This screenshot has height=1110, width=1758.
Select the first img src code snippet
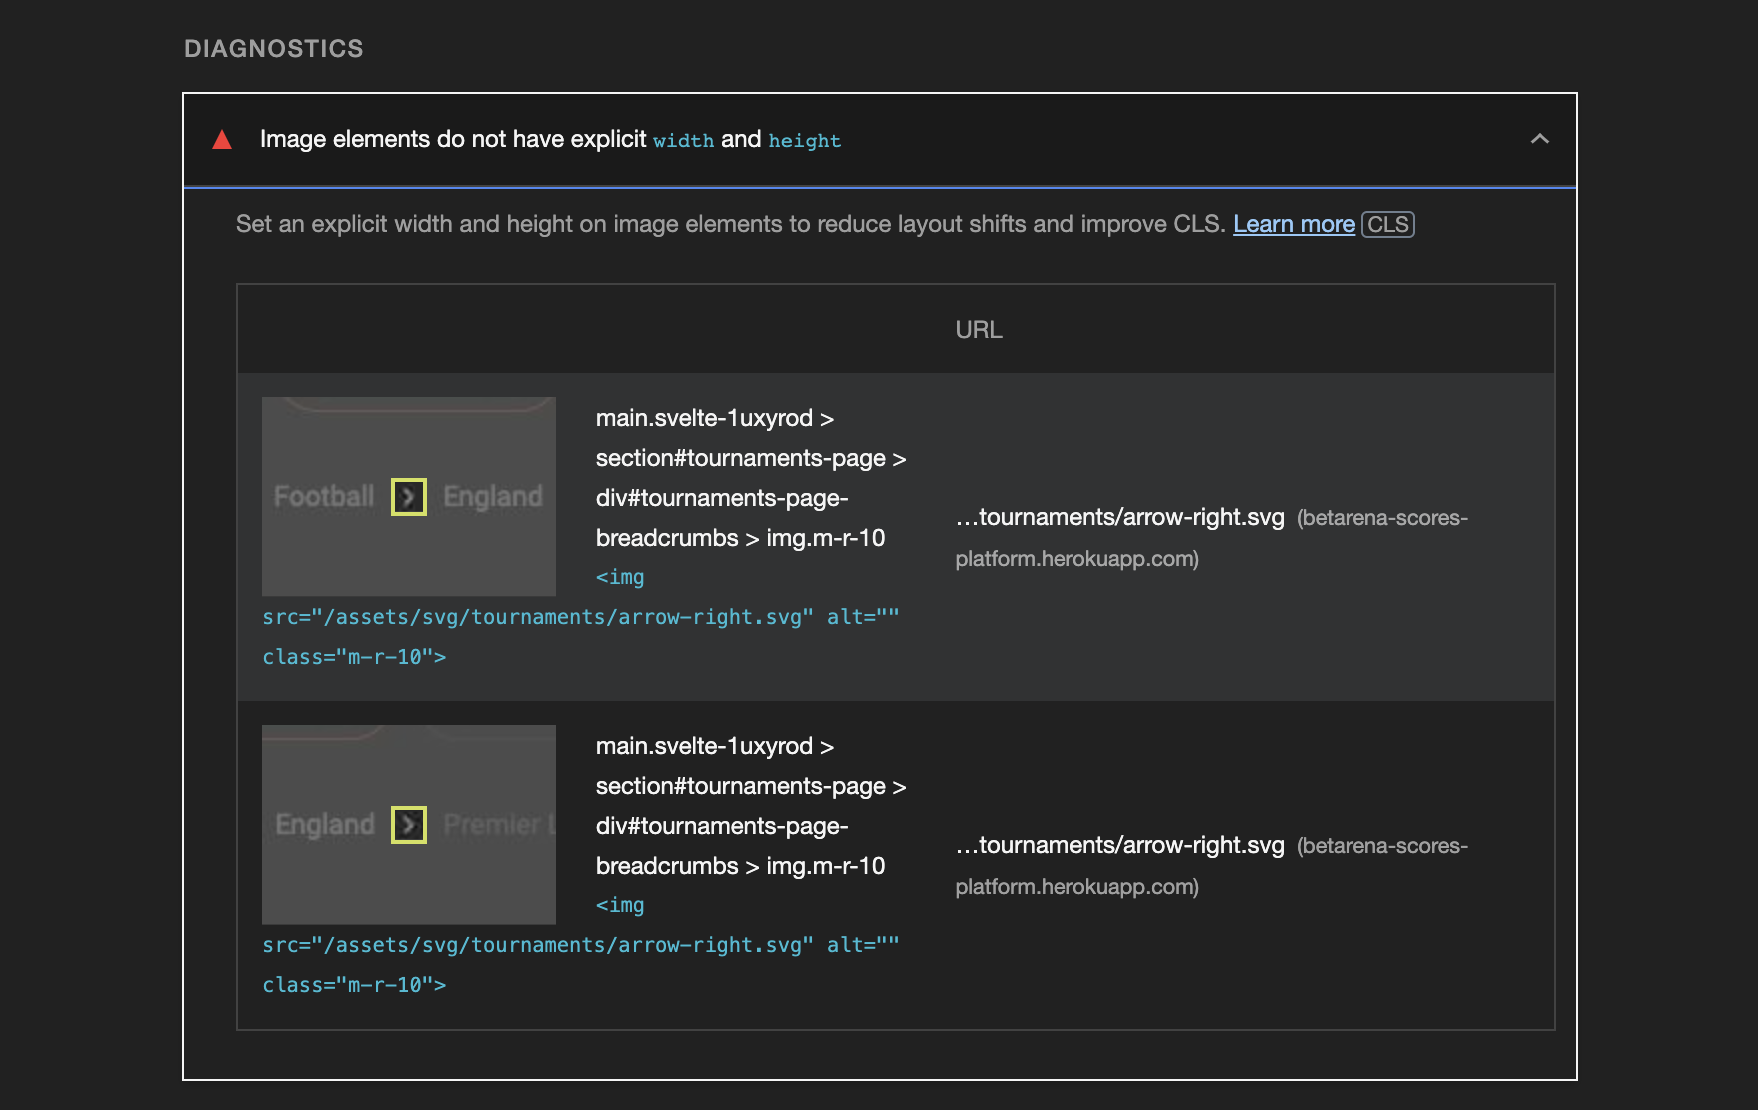580,617
